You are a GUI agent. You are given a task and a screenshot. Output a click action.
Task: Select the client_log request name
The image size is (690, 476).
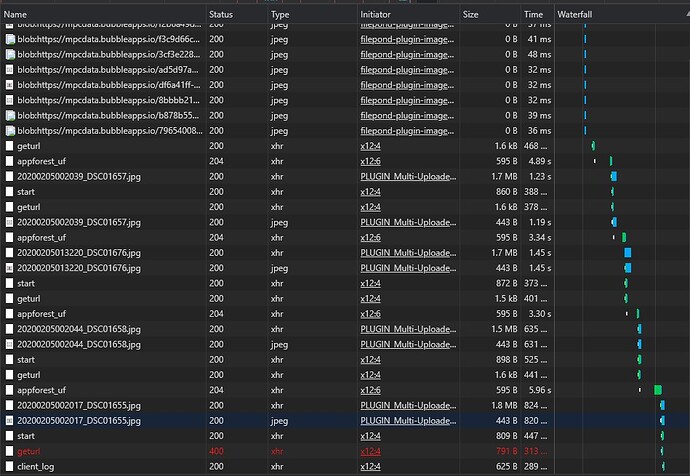coord(36,466)
